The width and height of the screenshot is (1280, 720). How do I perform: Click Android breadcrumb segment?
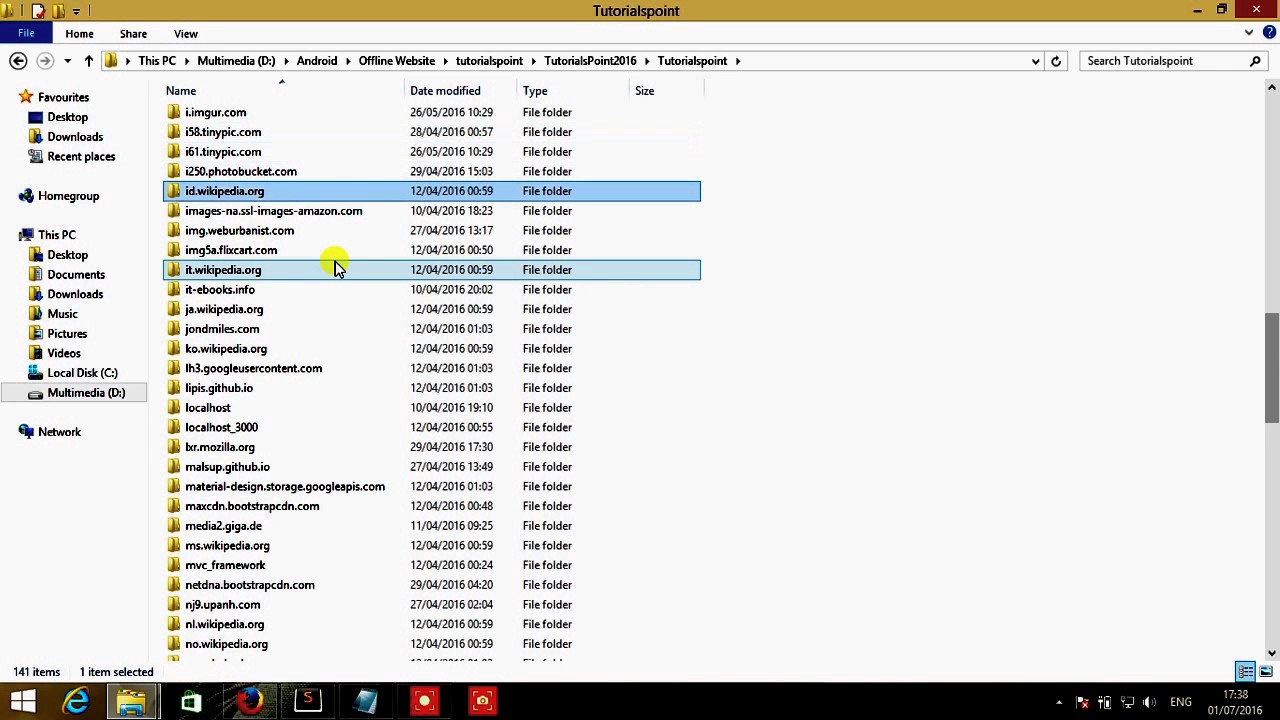[317, 61]
